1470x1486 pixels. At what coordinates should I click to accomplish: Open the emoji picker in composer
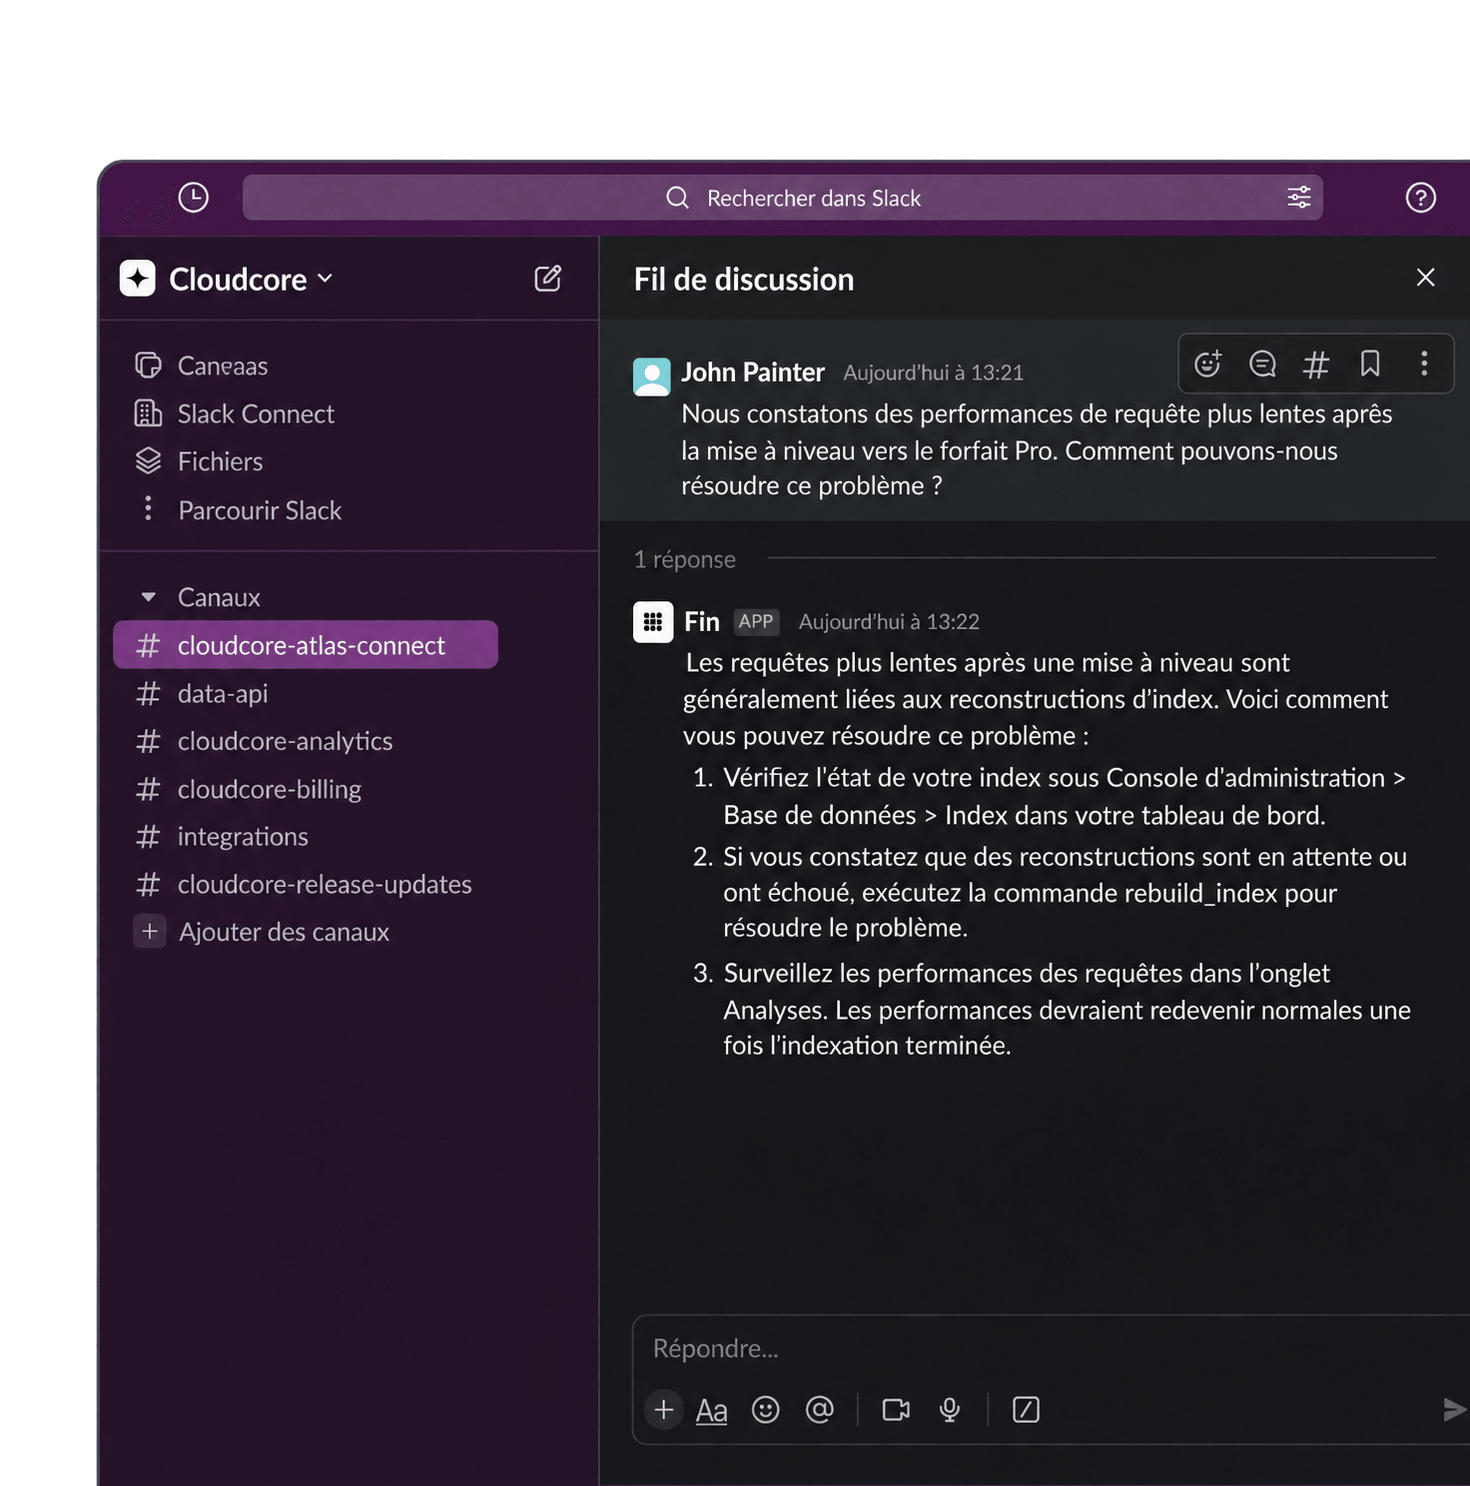point(766,1410)
